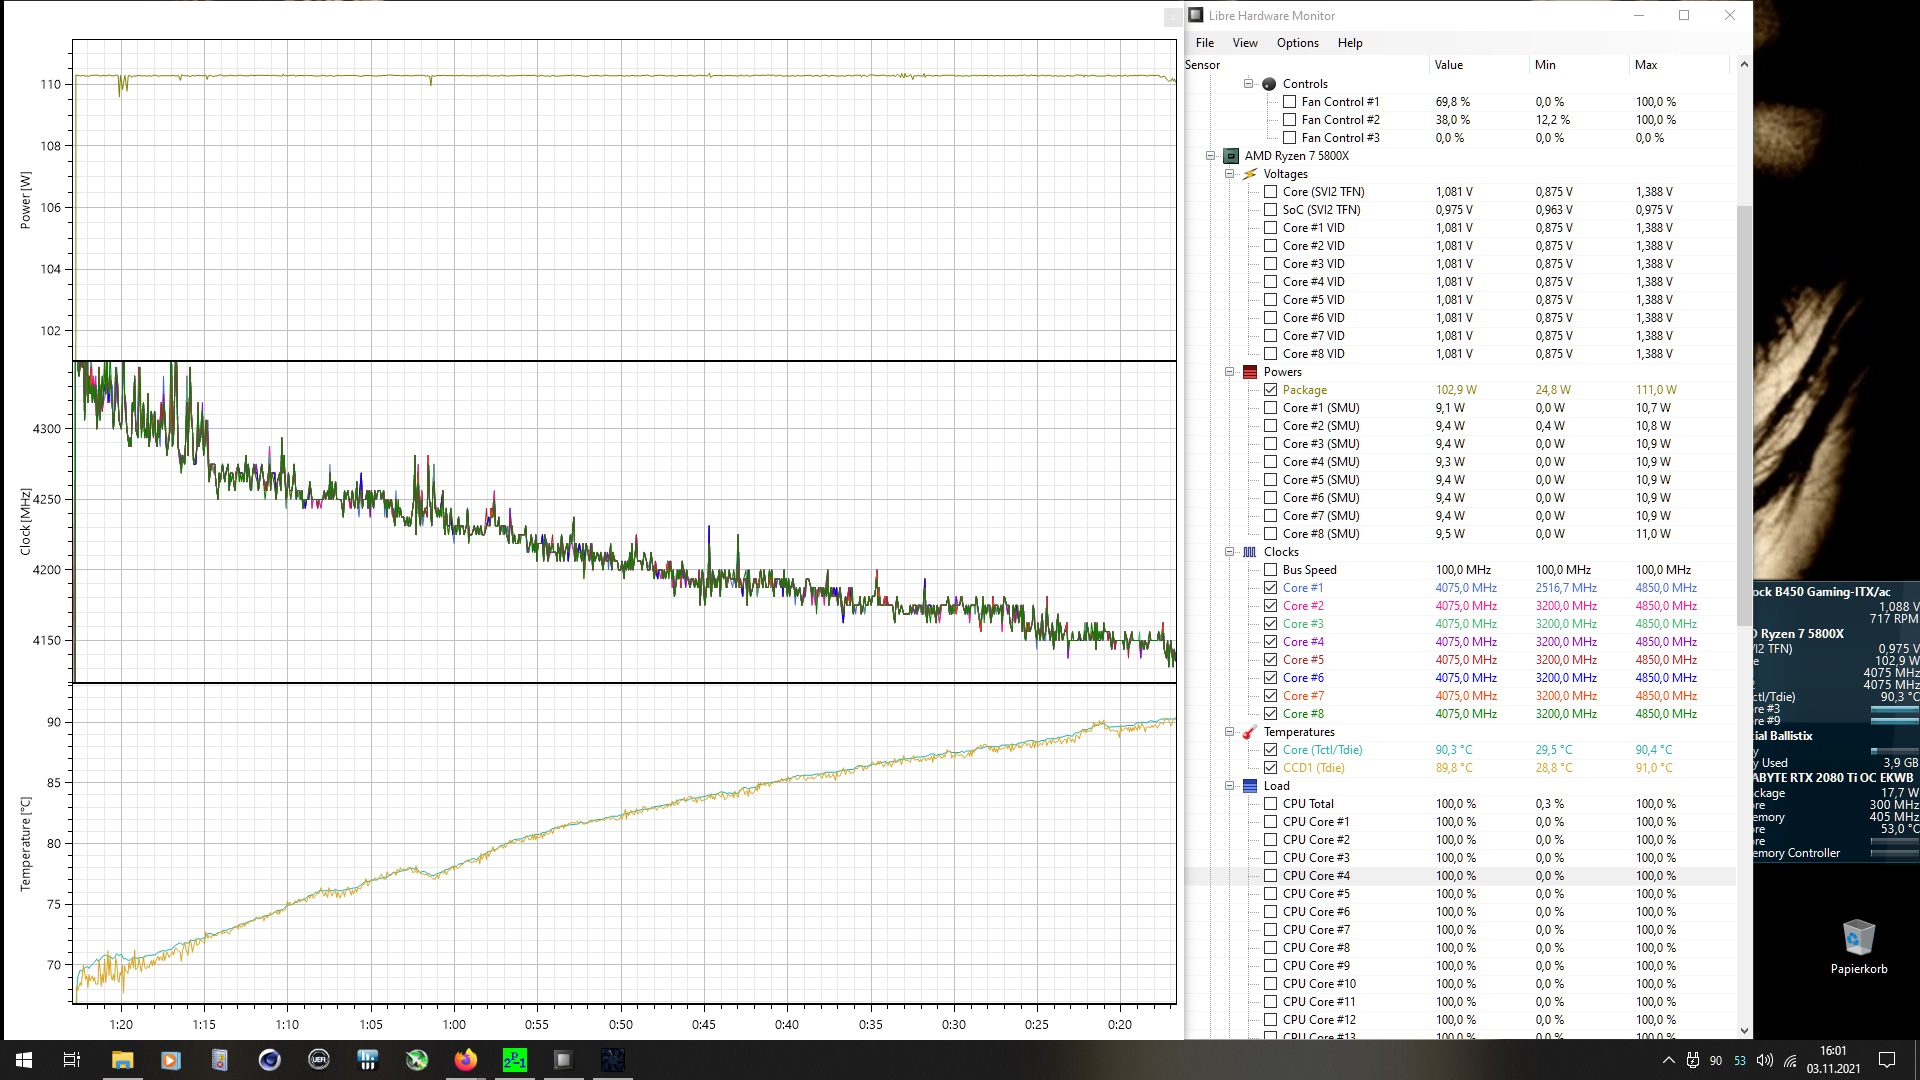The image size is (1920, 1080).
Task: Open the UEFI tool taskbar icon
Action: (319, 1060)
